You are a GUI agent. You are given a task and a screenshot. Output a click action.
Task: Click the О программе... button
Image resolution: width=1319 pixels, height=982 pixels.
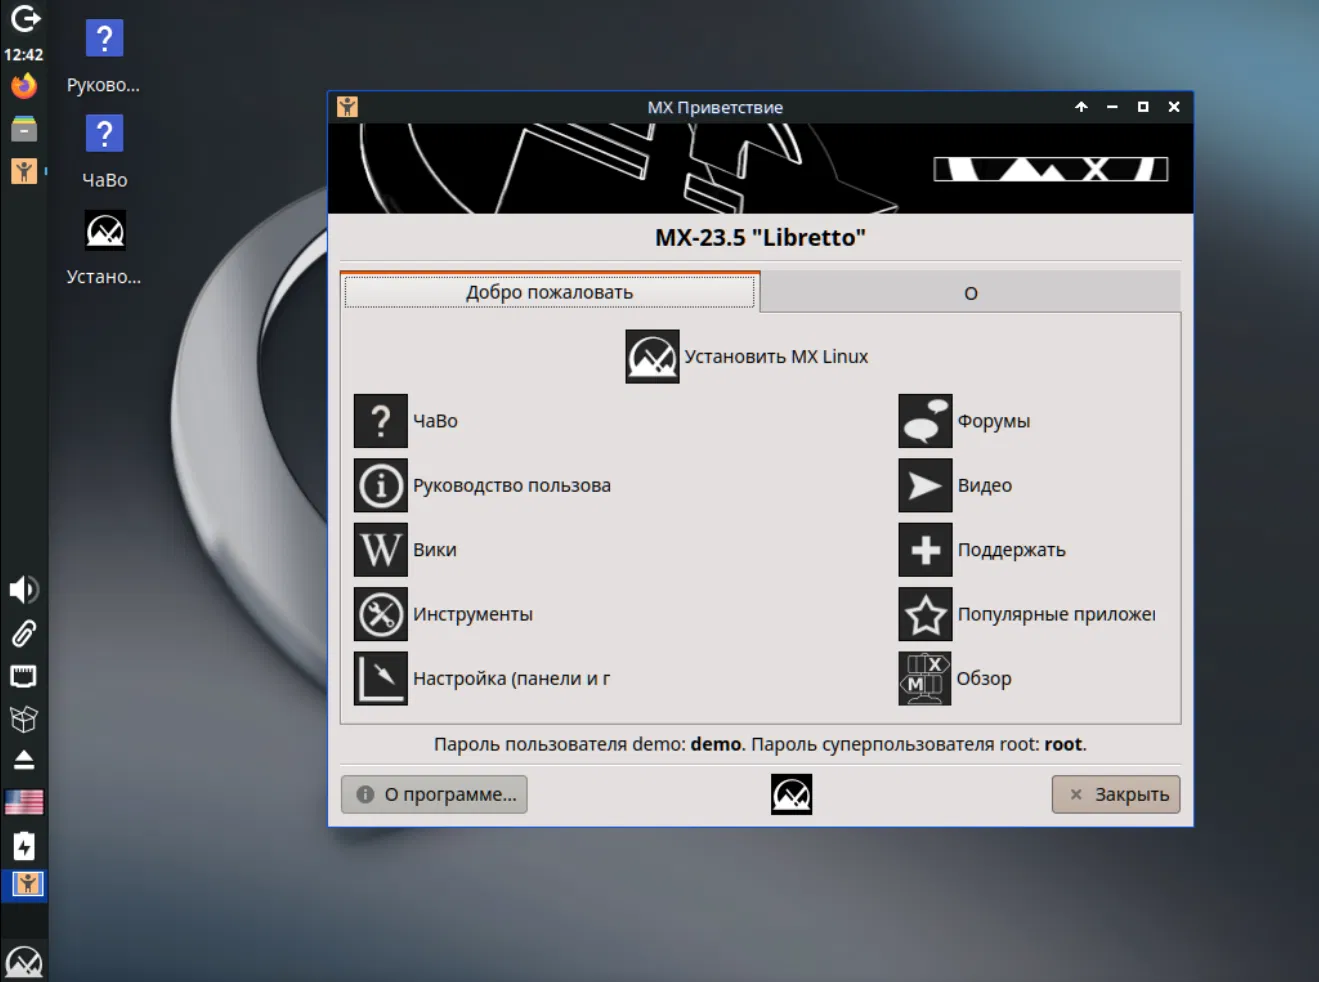(x=434, y=795)
